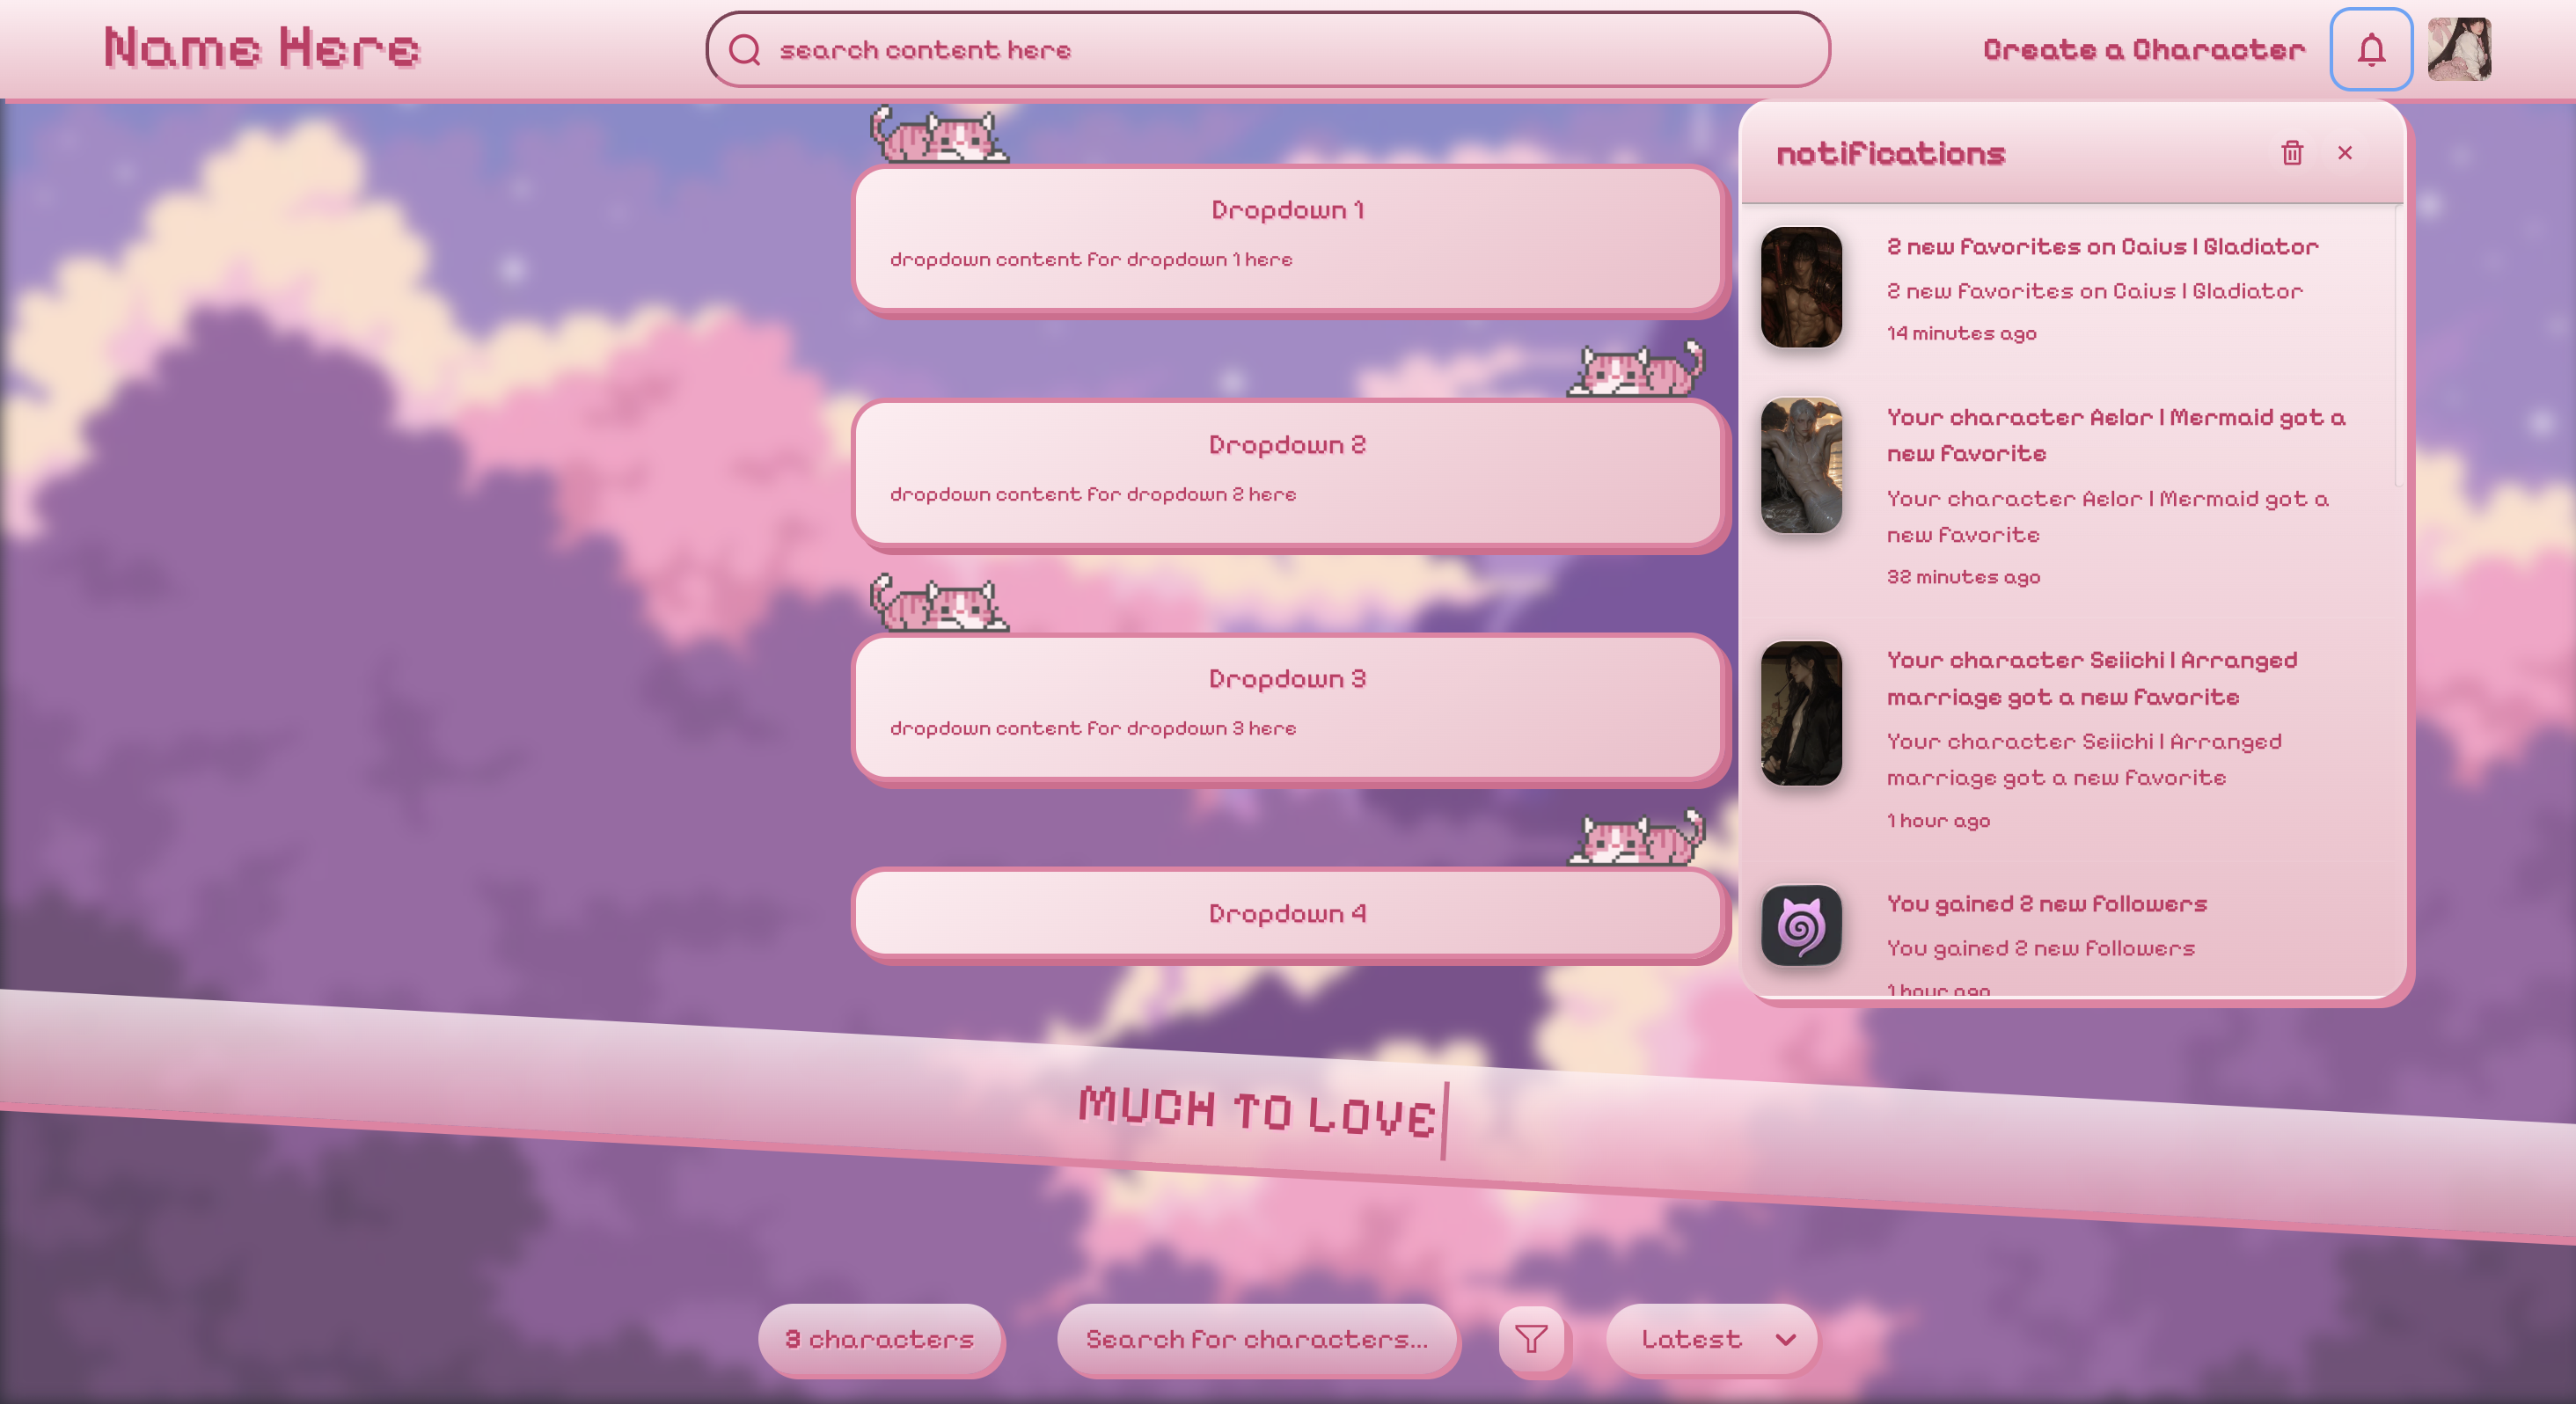This screenshot has width=2576, height=1404.
Task: Click the 3 characters button
Action: coord(880,1339)
